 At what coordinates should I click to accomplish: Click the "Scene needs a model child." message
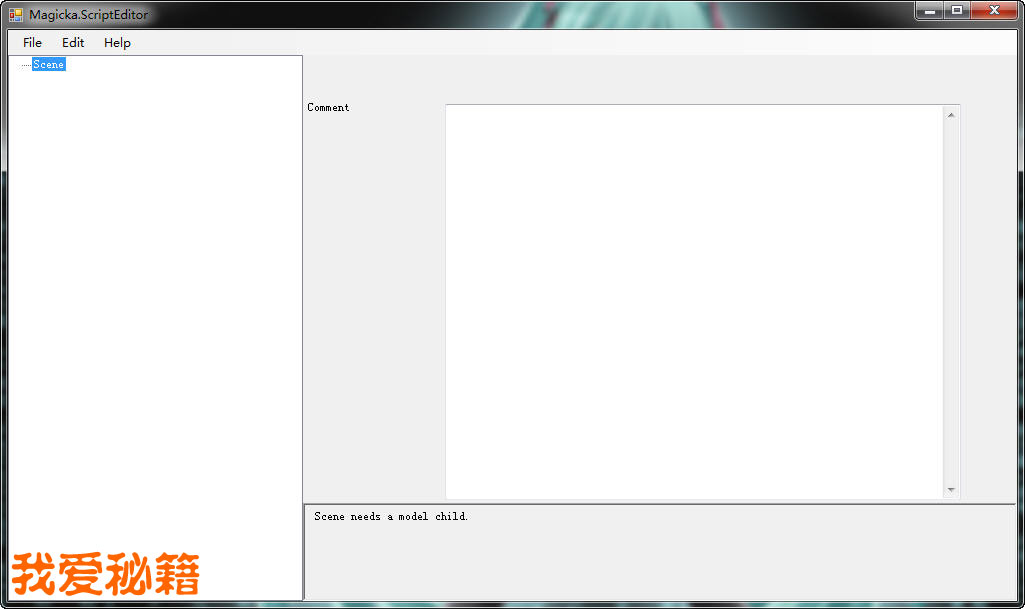click(391, 517)
